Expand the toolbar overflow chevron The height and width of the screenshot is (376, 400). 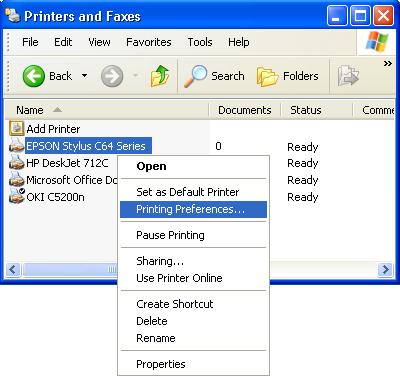387,63
